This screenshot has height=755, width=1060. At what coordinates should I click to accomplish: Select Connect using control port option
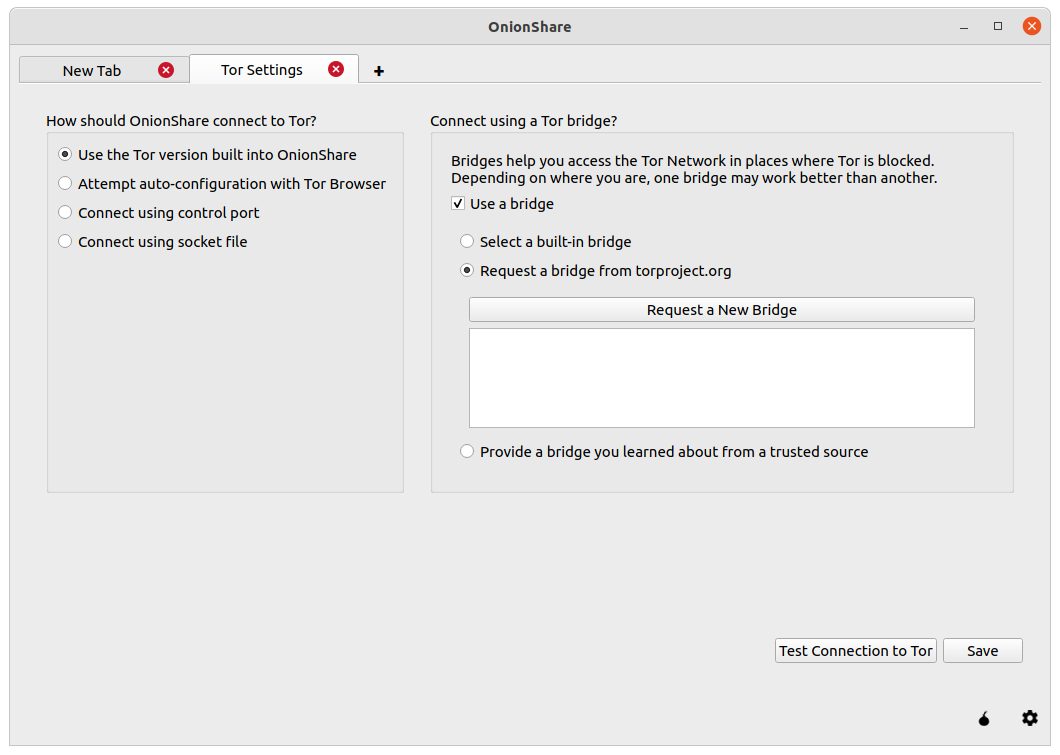(66, 213)
